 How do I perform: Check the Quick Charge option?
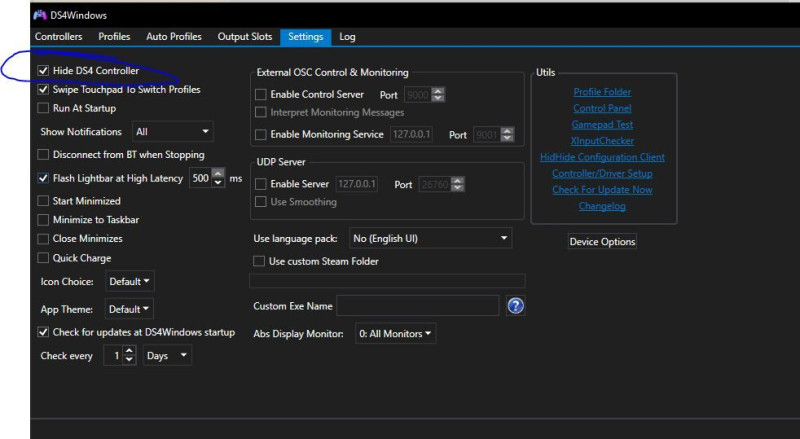43,258
